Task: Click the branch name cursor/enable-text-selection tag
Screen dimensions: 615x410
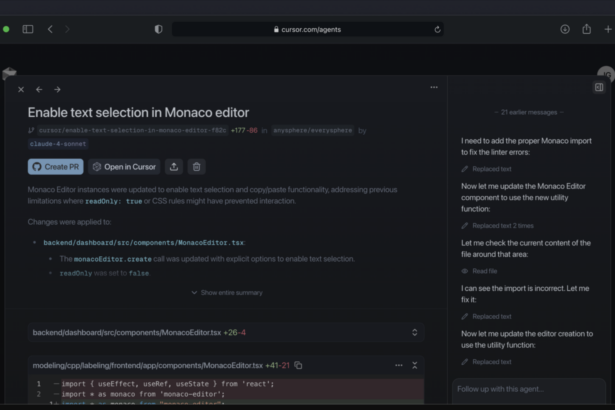Action: 133,130
